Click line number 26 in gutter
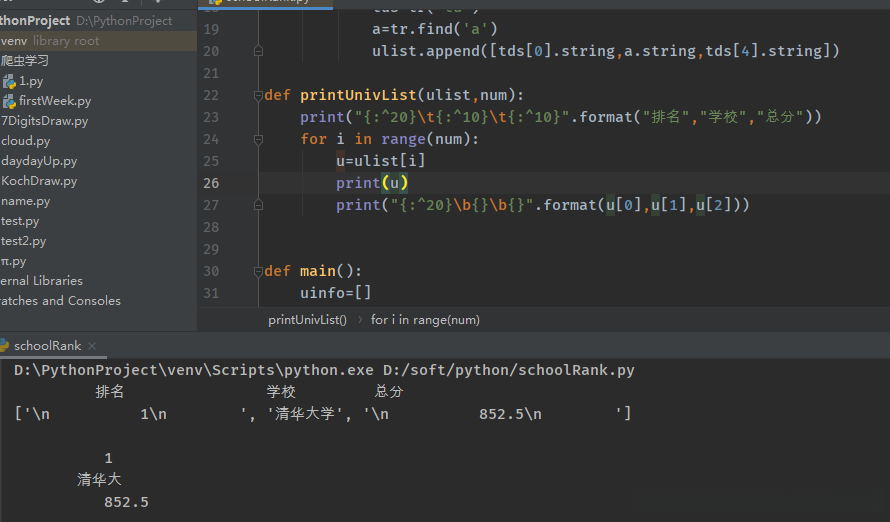This screenshot has width=890, height=522. click(211, 183)
